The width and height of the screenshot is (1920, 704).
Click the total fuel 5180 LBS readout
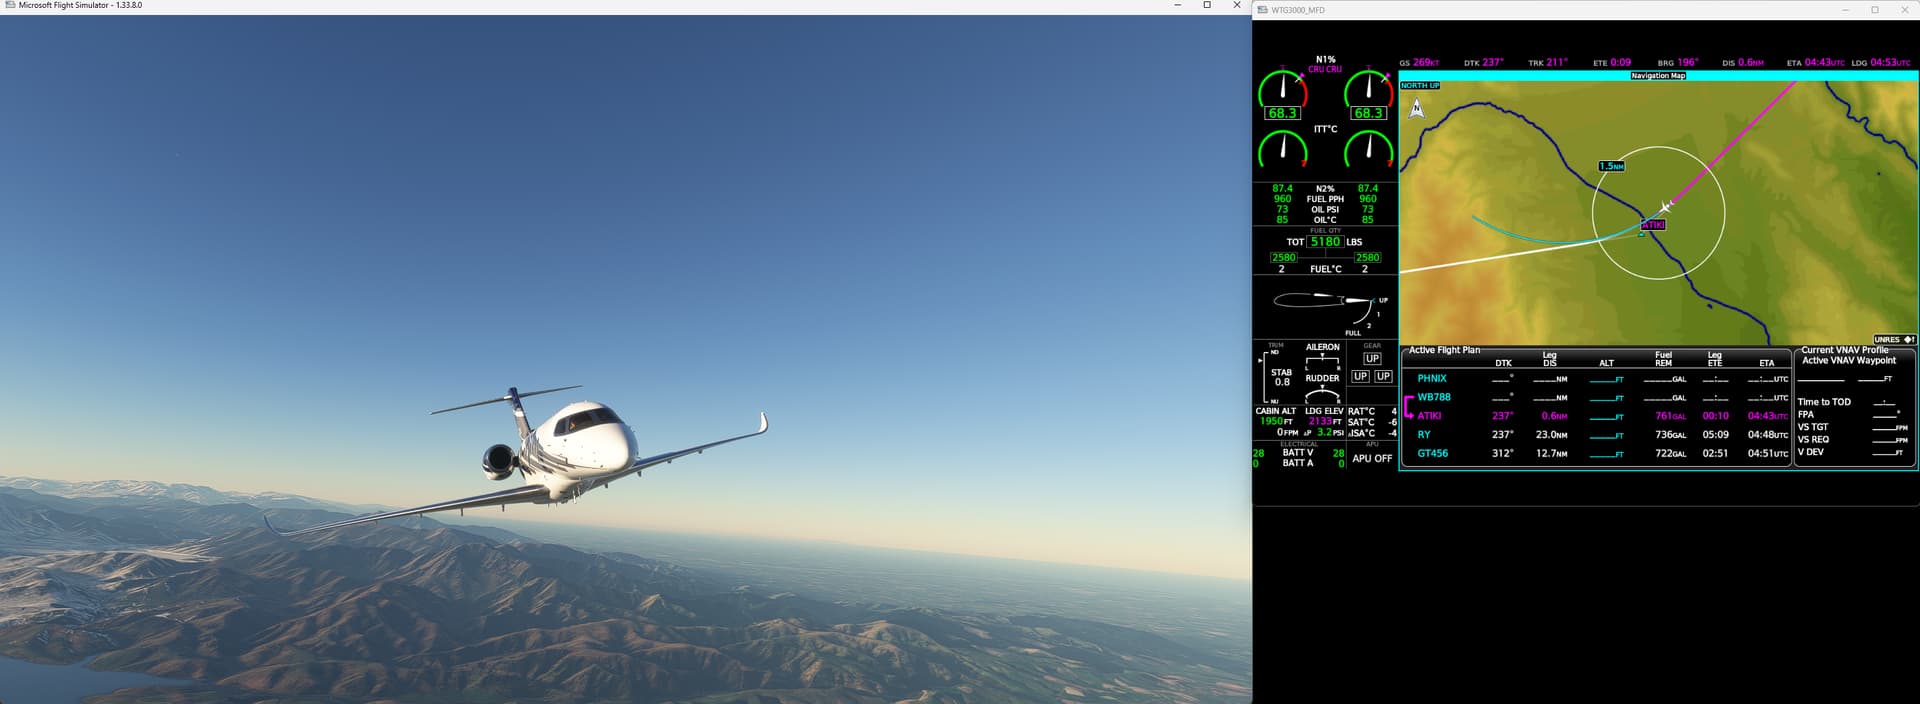tap(1325, 242)
